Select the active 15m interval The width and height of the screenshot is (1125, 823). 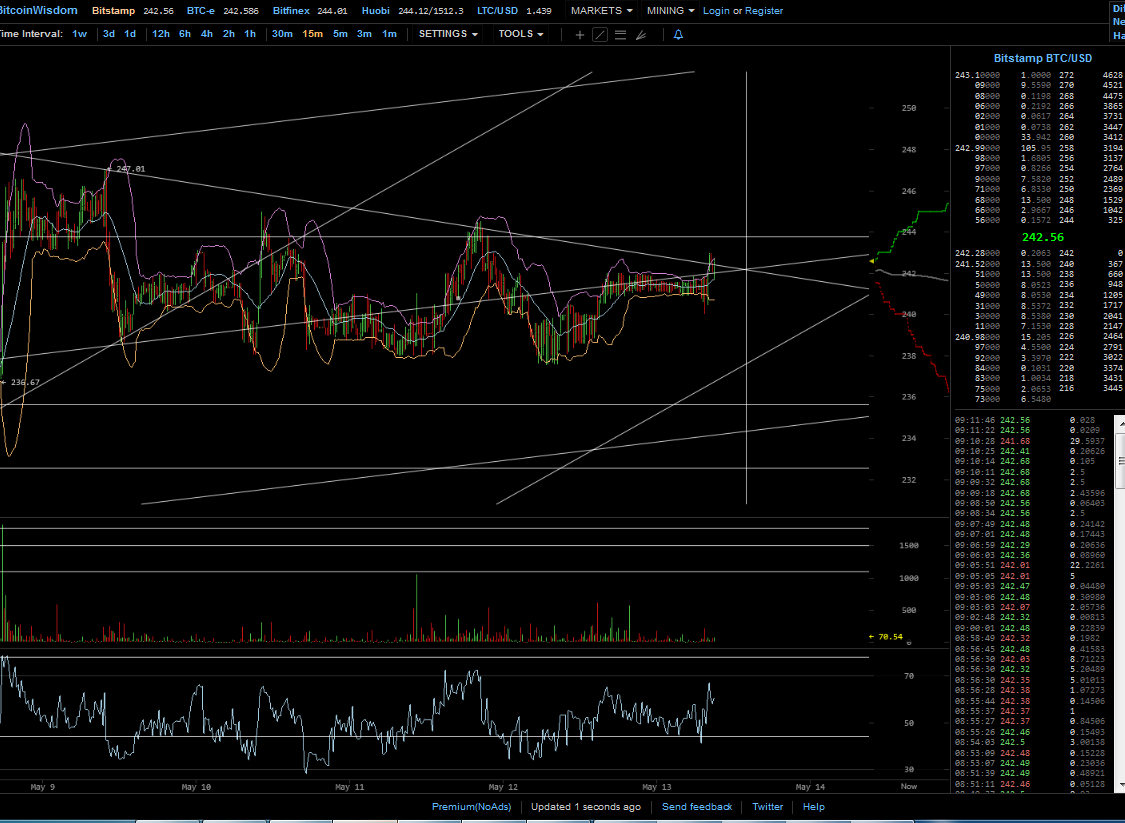coord(312,34)
